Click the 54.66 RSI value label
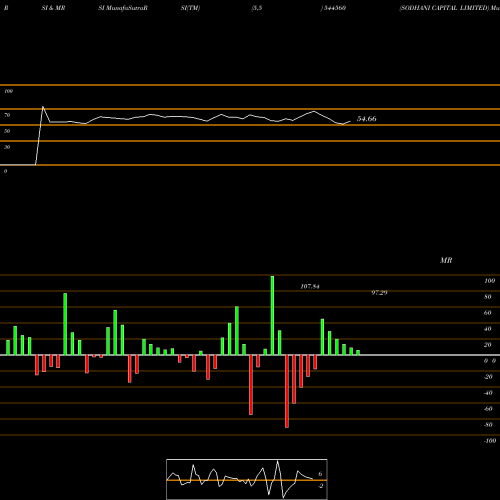Screen dimensions: 500x500 (367, 119)
